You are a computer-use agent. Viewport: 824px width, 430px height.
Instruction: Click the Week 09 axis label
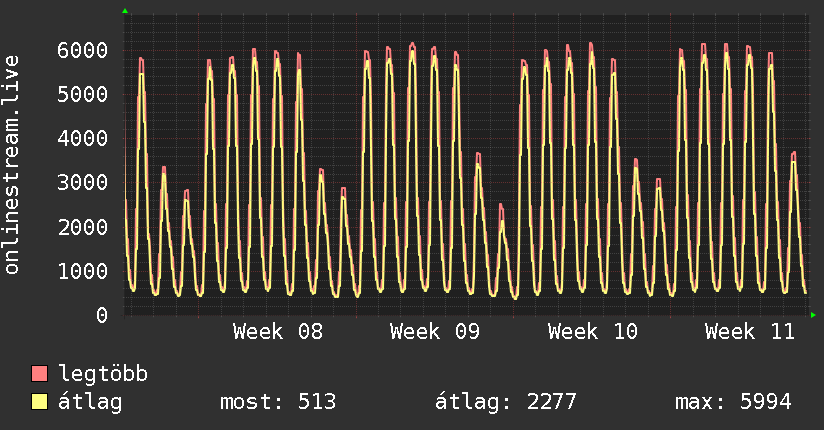pos(435,332)
